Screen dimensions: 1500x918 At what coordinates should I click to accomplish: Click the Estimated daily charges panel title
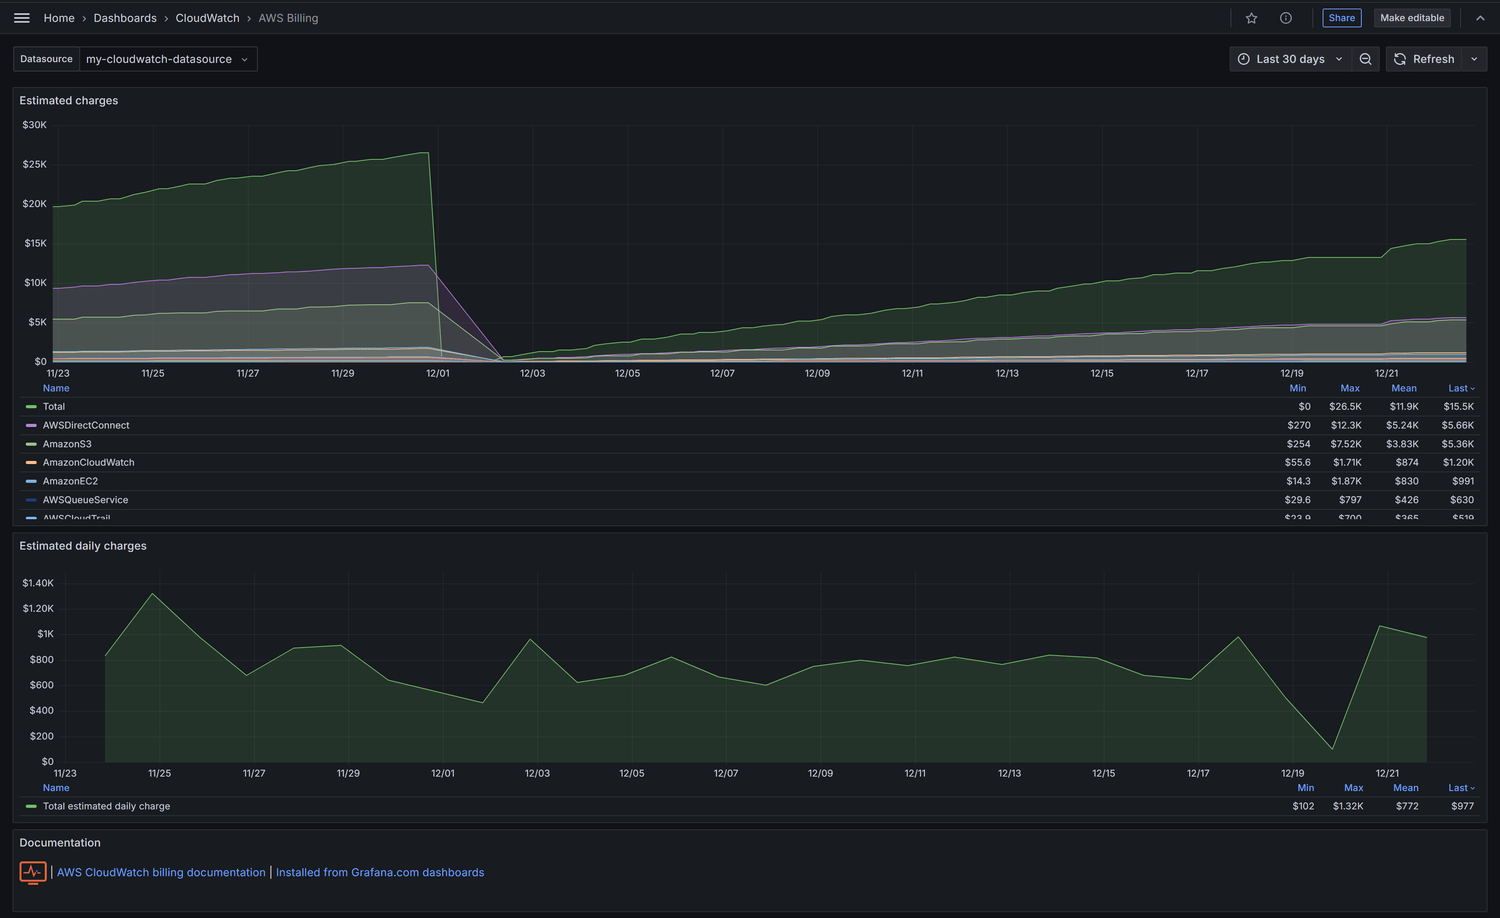point(83,546)
